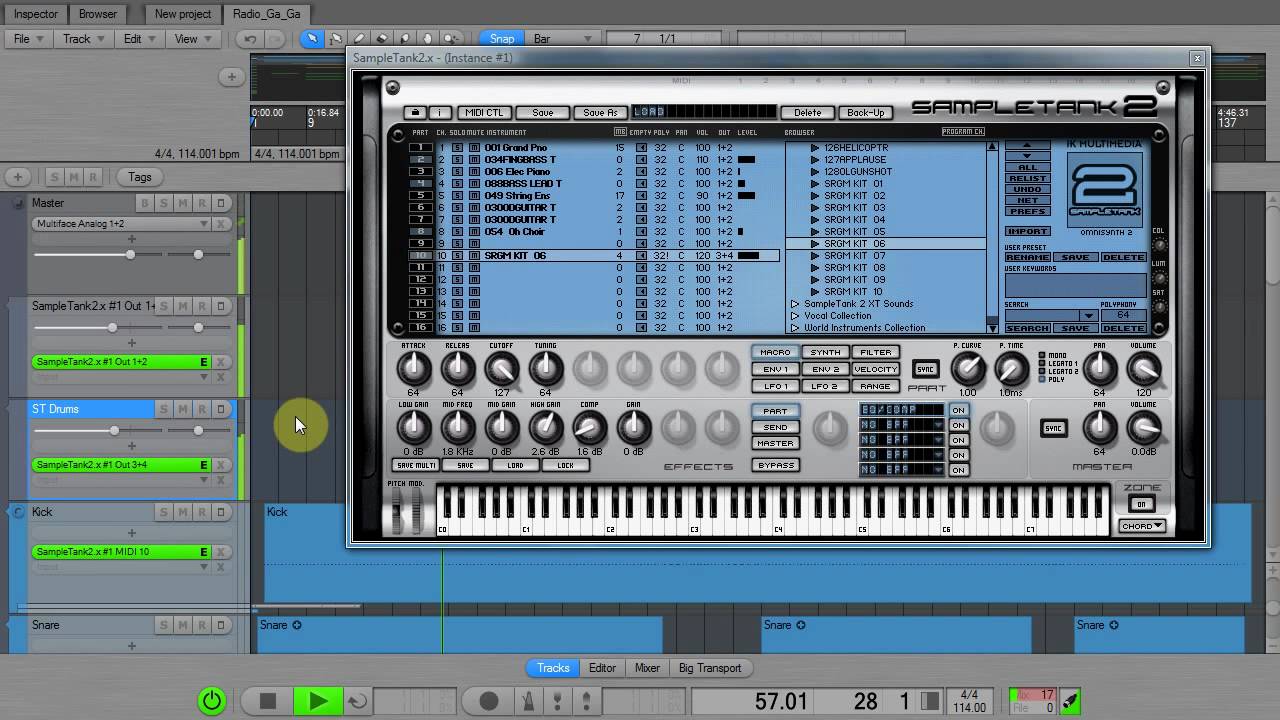Switch to Editor view tab
1280x720 pixels.
[602, 668]
